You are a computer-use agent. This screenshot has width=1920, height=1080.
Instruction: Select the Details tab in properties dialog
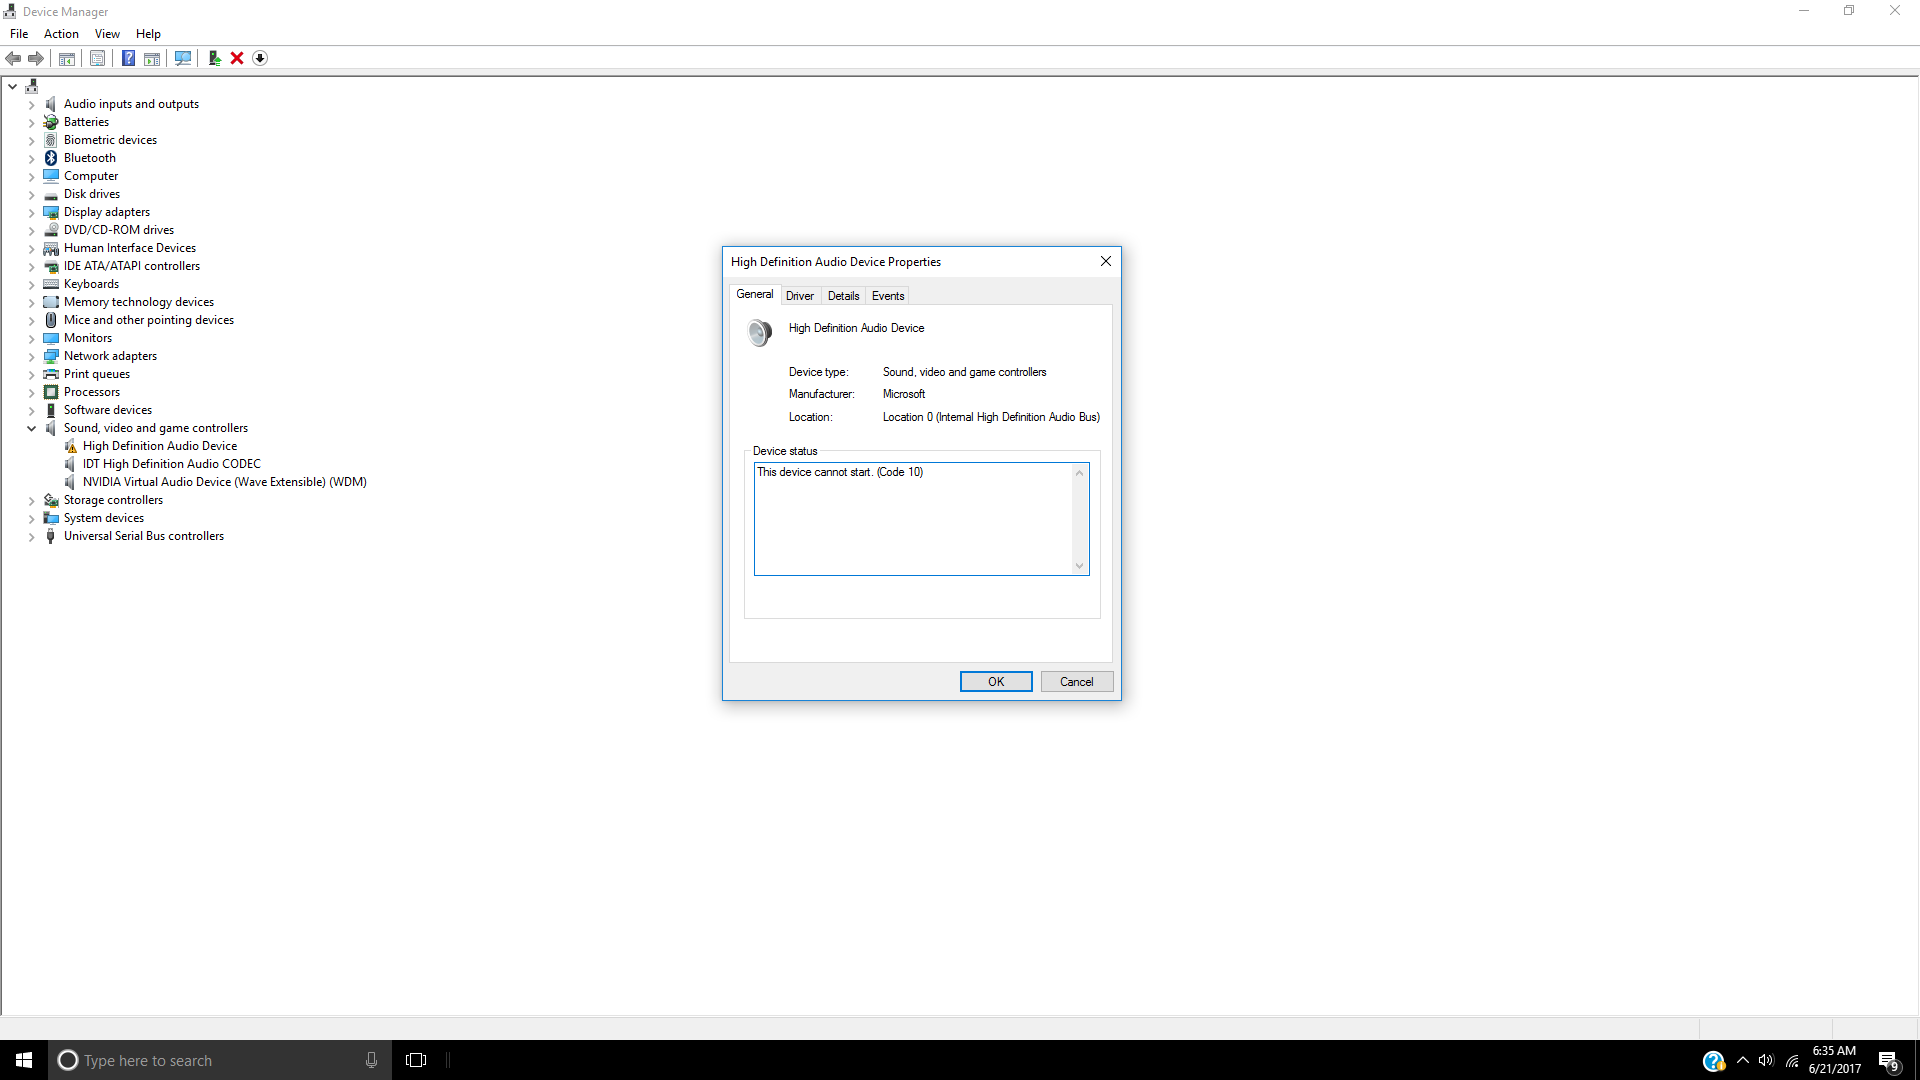tap(843, 295)
